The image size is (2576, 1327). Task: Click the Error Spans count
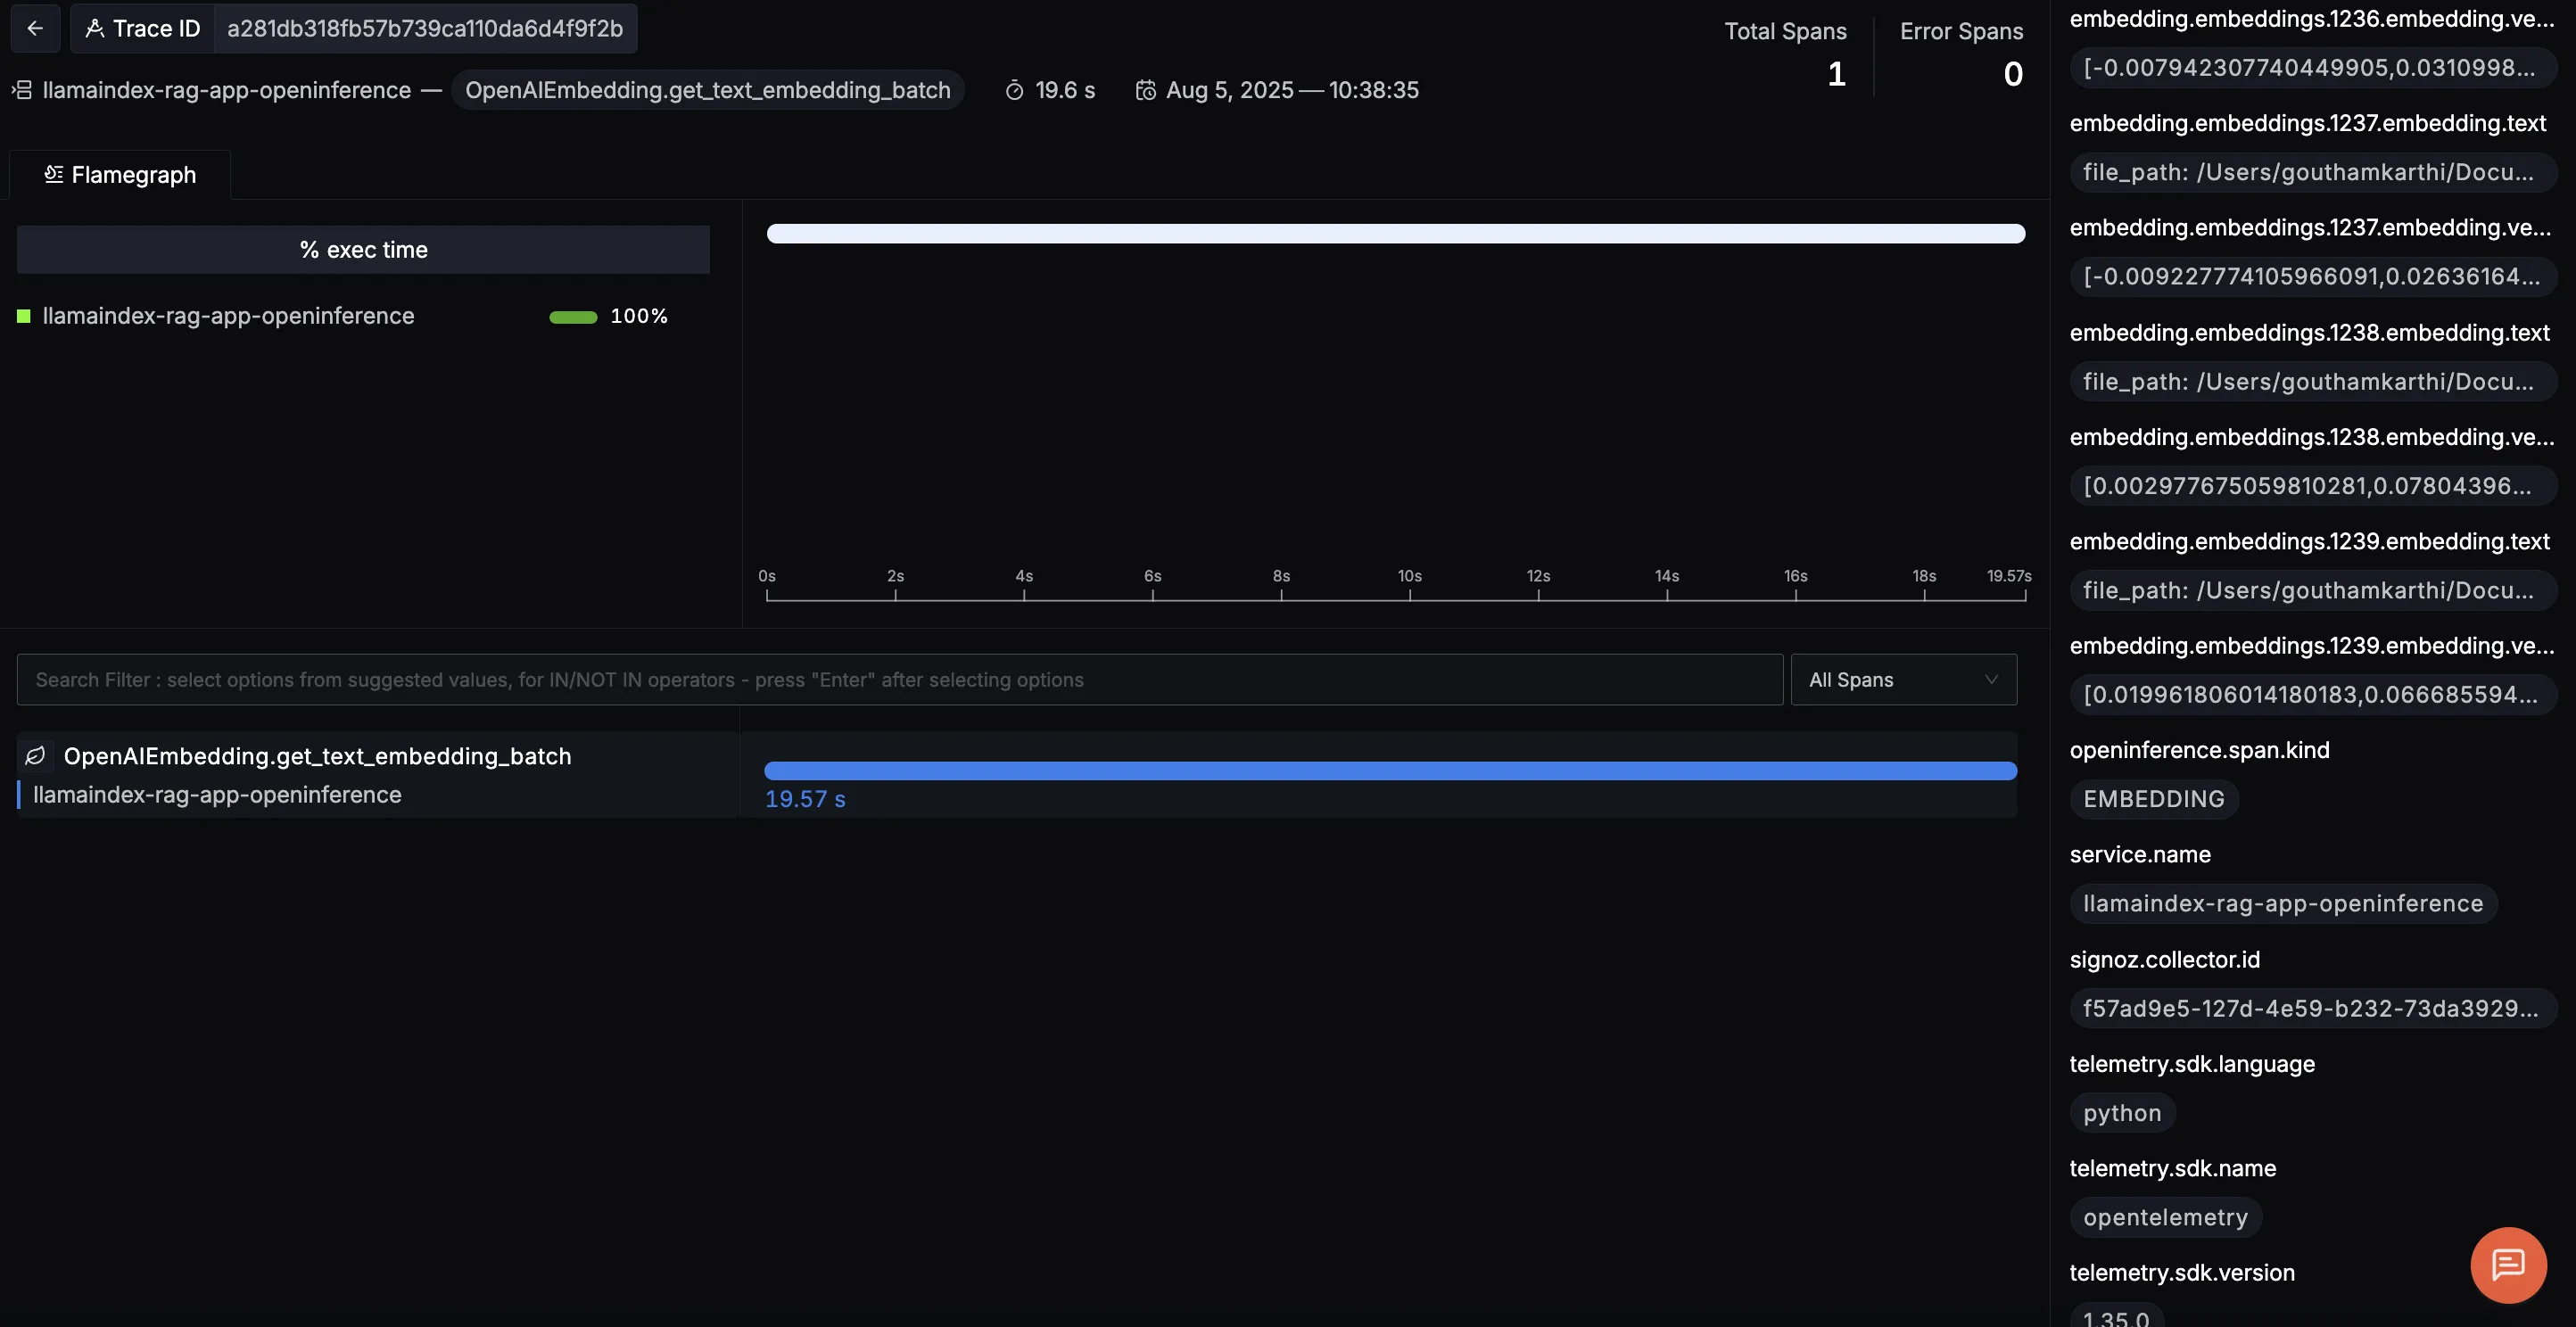click(2013, 74)
